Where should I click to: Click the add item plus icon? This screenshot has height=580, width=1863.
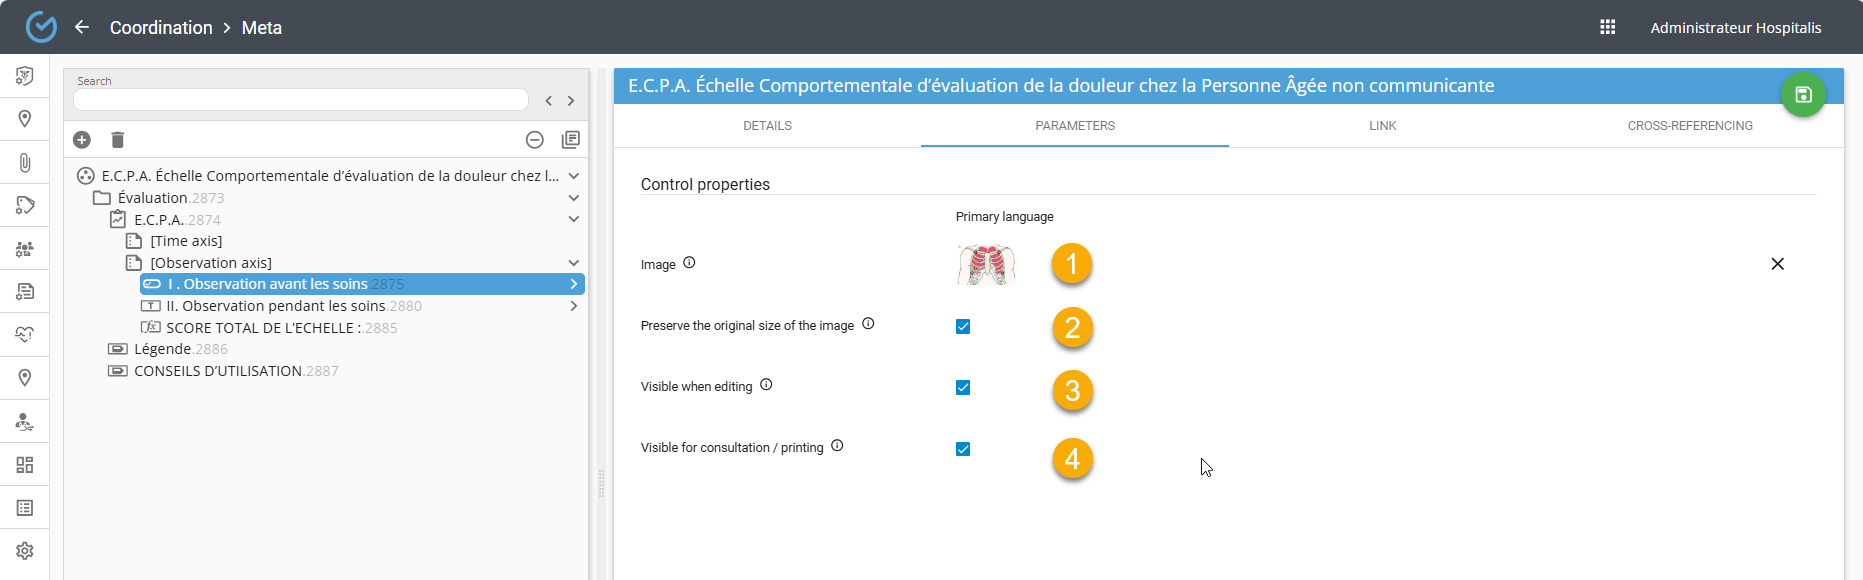(x=82, y=140)
